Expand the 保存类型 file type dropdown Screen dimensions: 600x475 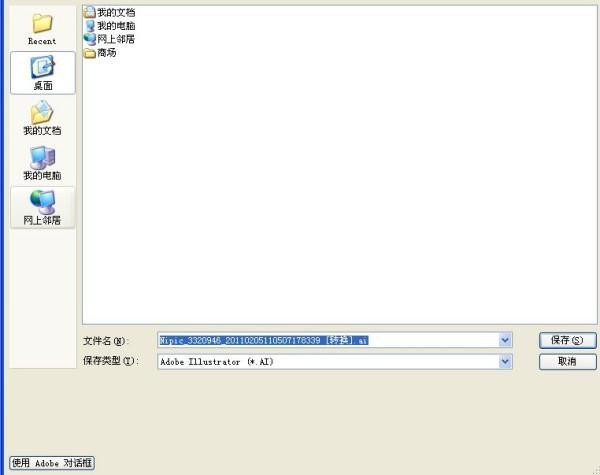point(505,361)
